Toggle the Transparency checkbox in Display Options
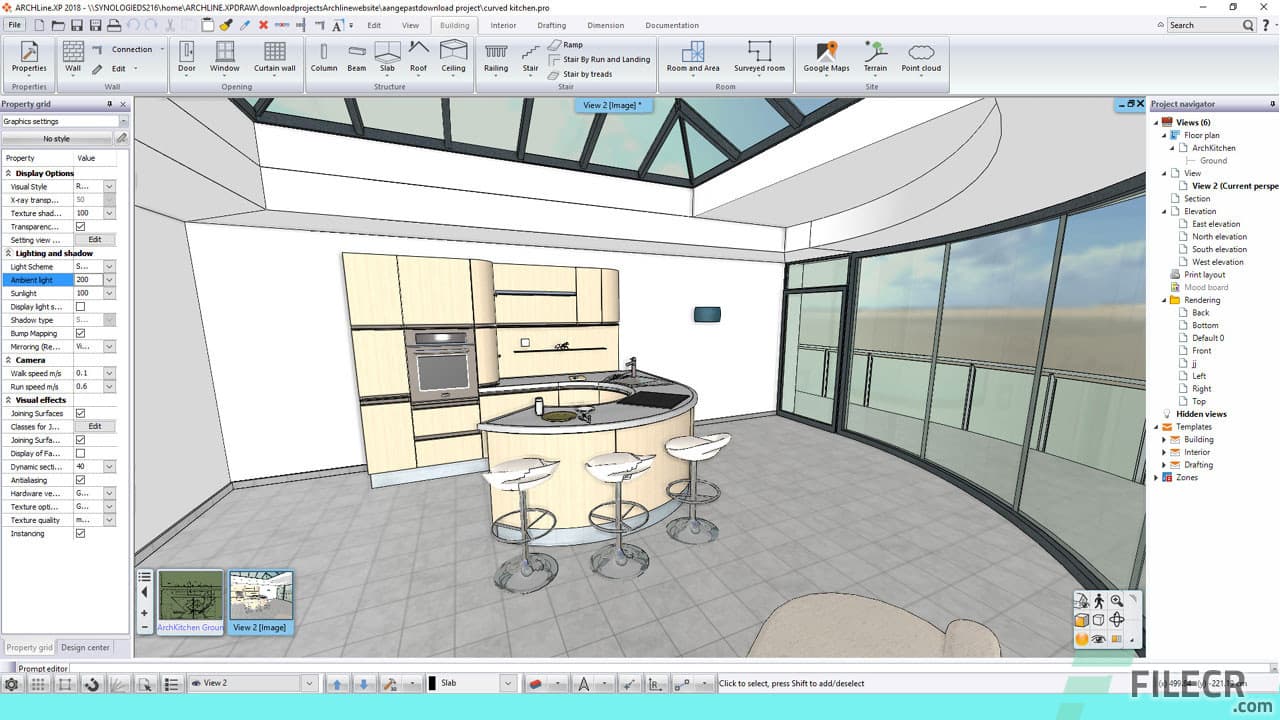1280x720 pixels. 82,226
